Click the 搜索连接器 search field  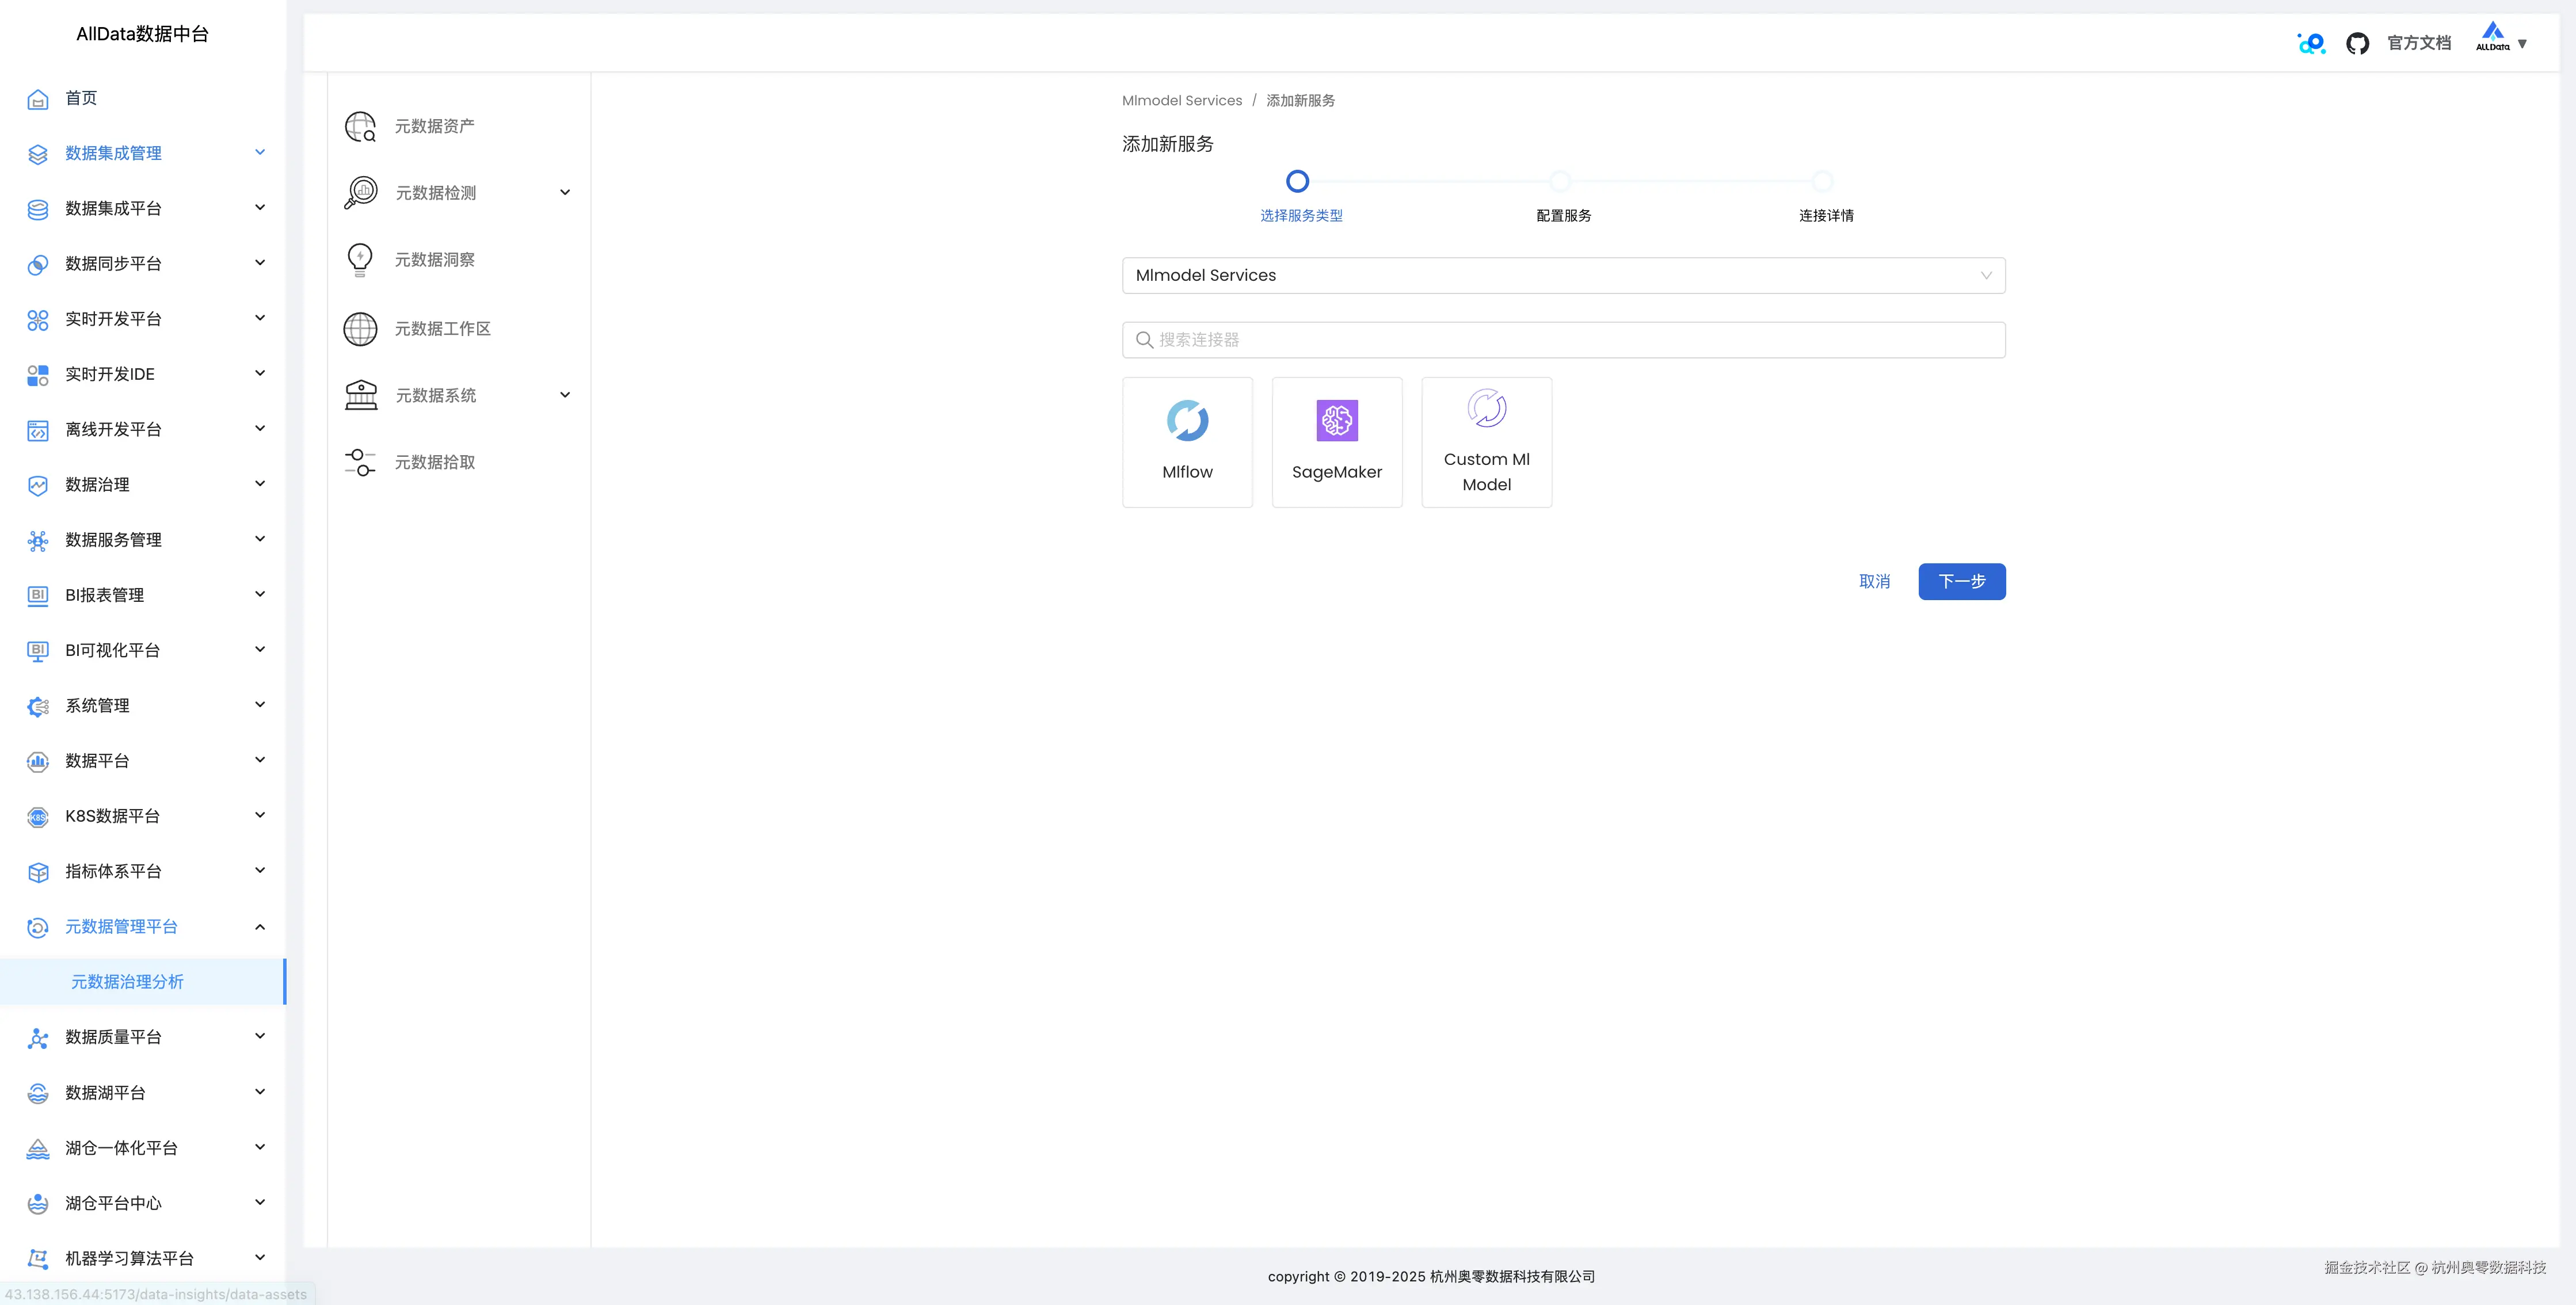point(1563,340)
